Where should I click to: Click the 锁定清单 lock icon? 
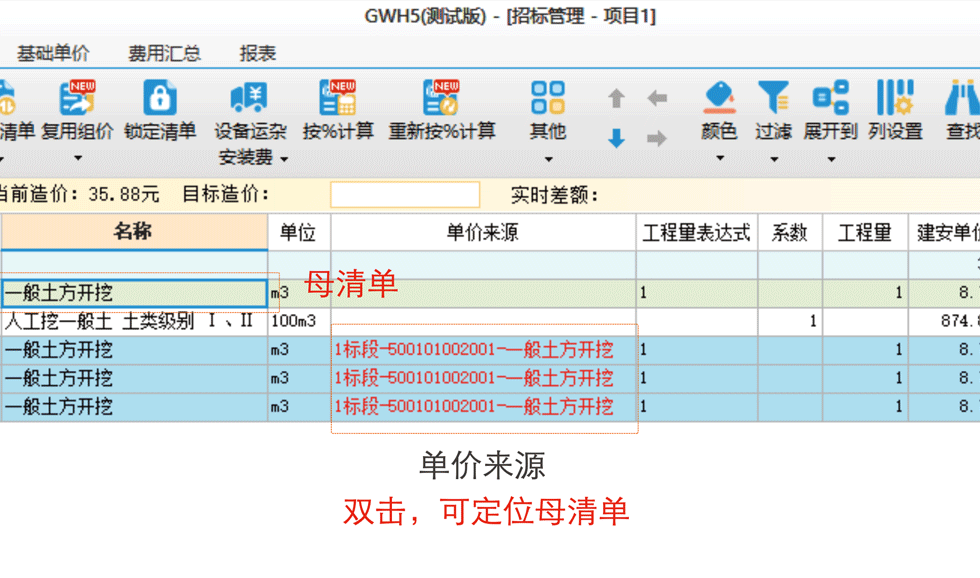point(160,98)
